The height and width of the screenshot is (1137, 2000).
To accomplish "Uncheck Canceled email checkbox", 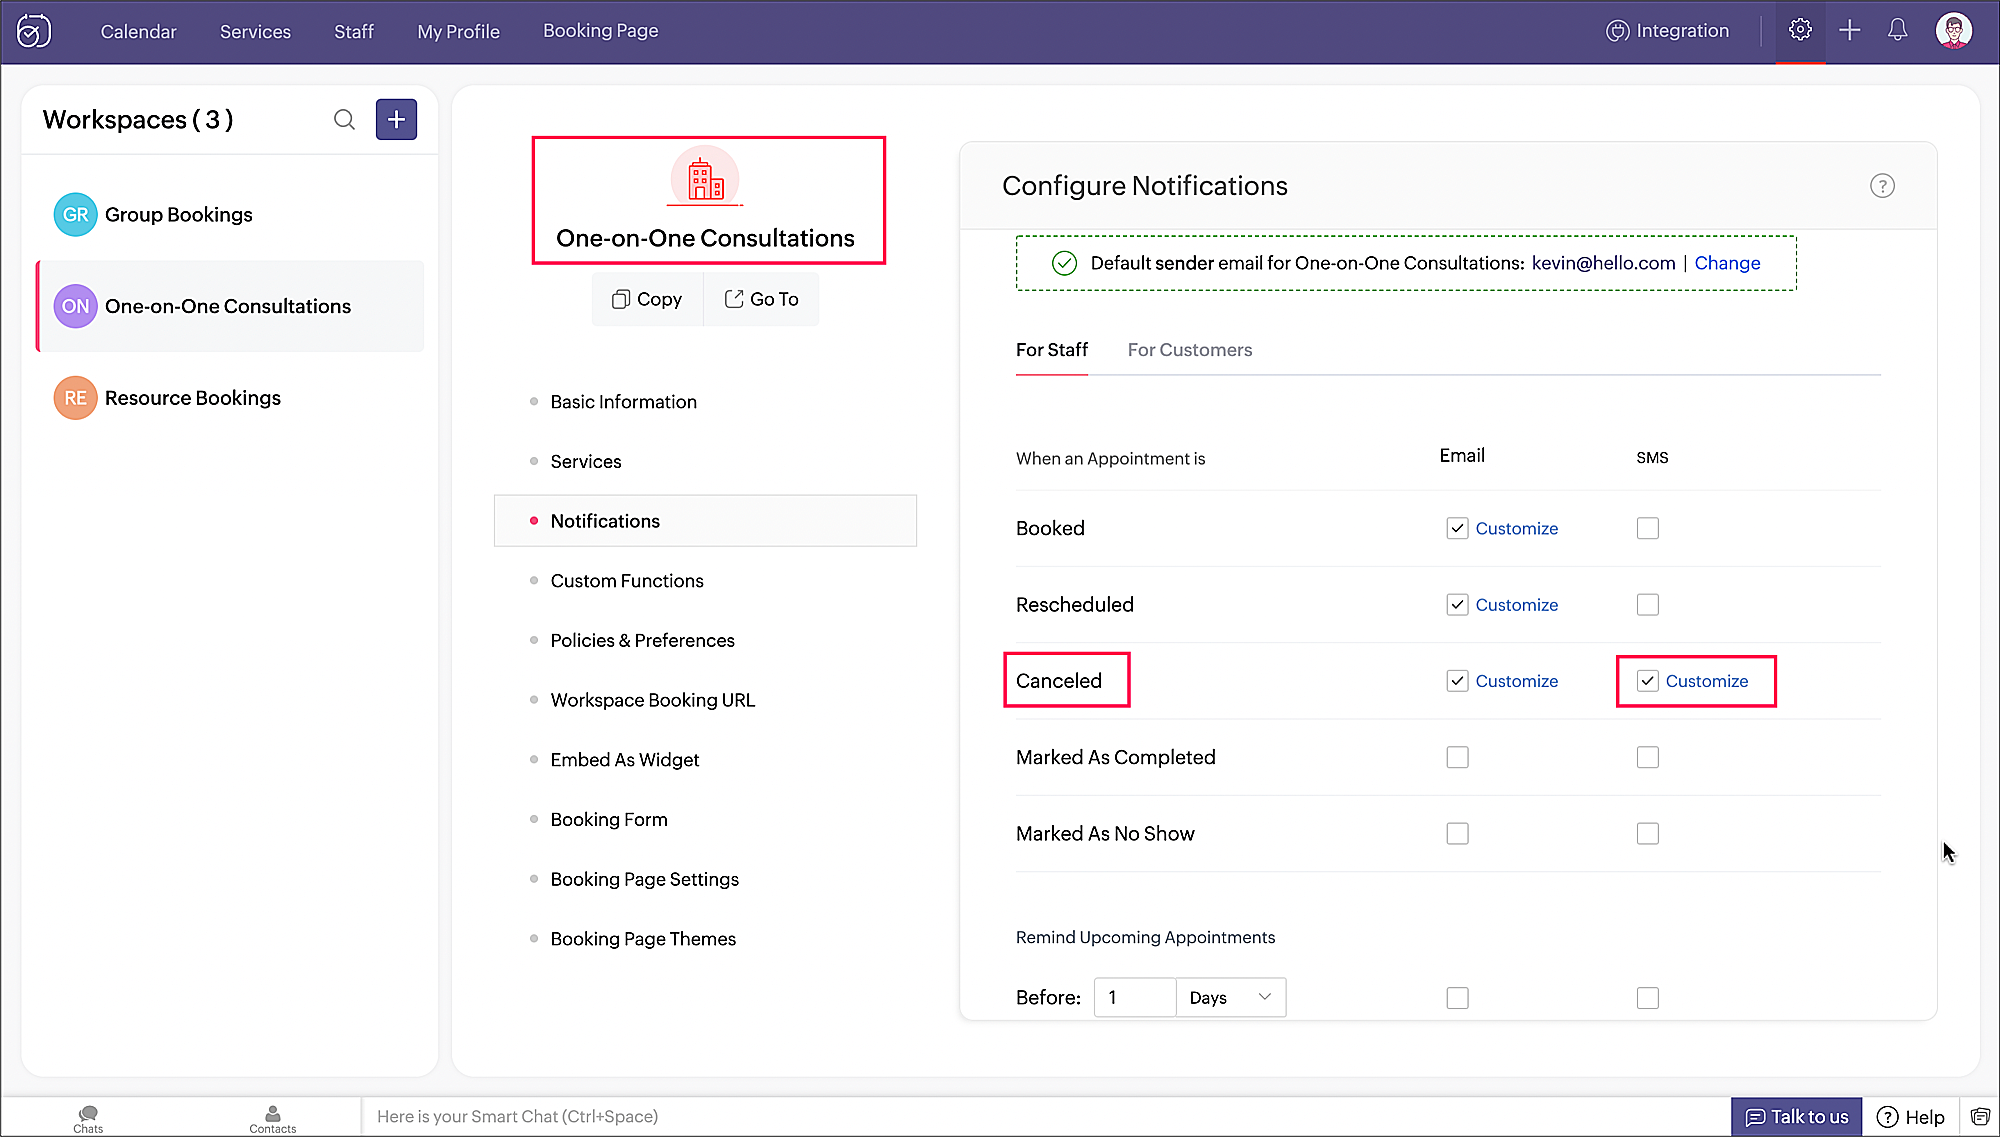I will [1457, 681].
